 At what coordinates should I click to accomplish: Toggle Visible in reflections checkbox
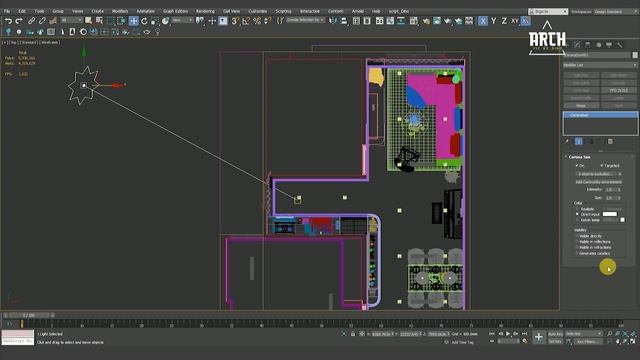[577, 242]
